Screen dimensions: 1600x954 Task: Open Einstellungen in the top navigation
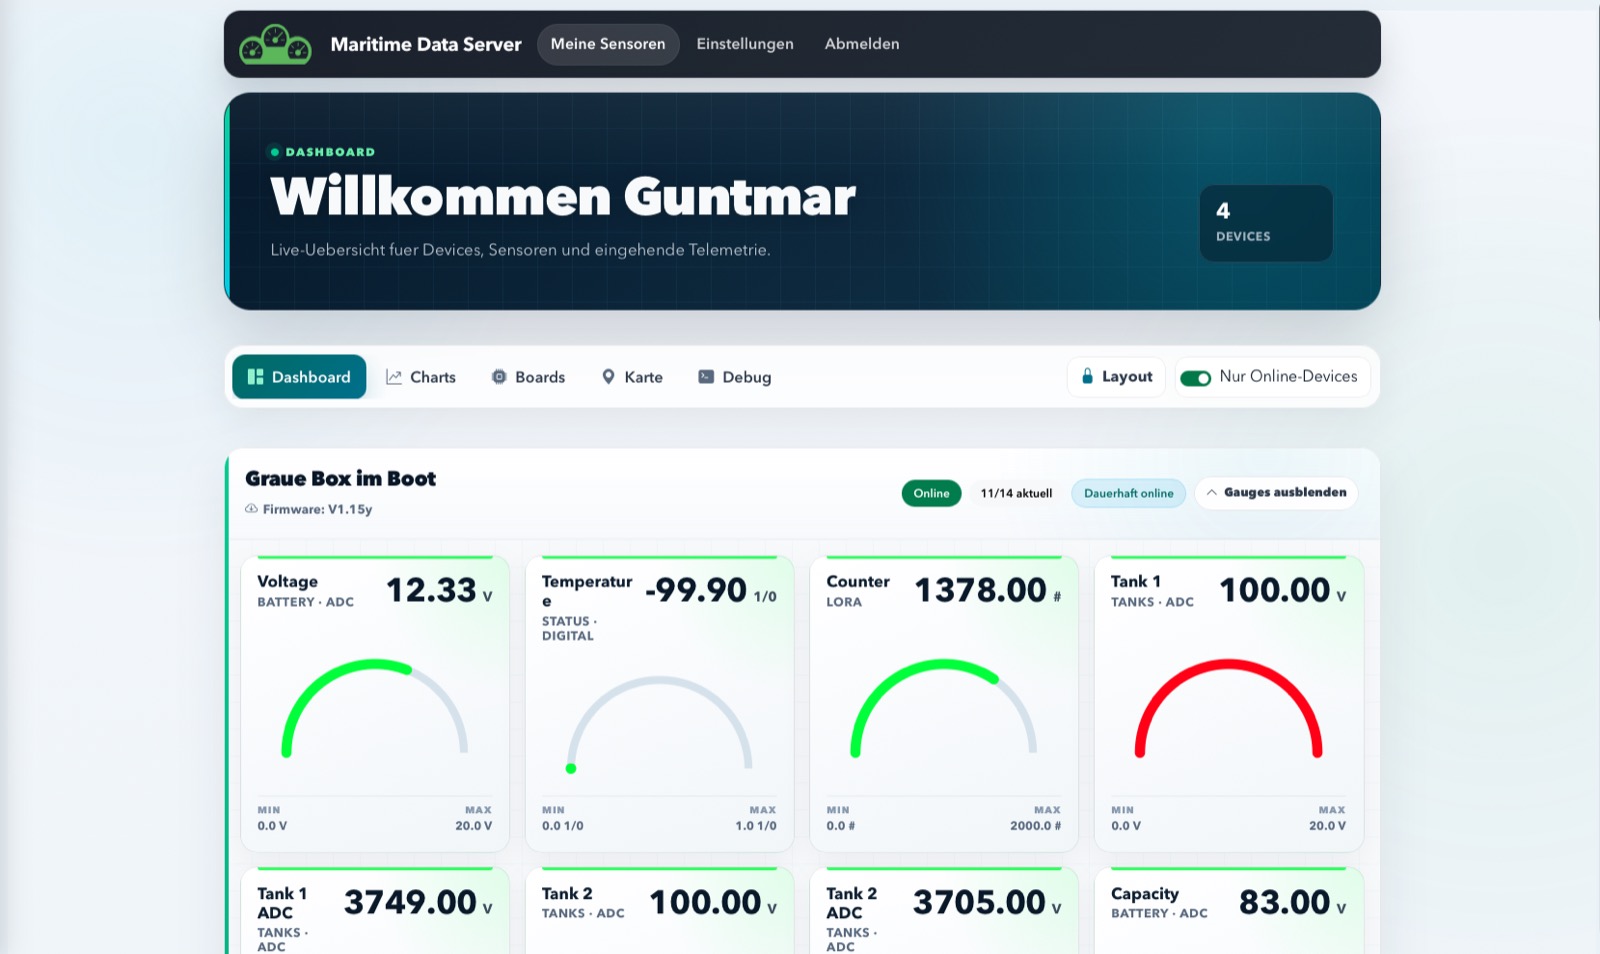click(745, 44)
